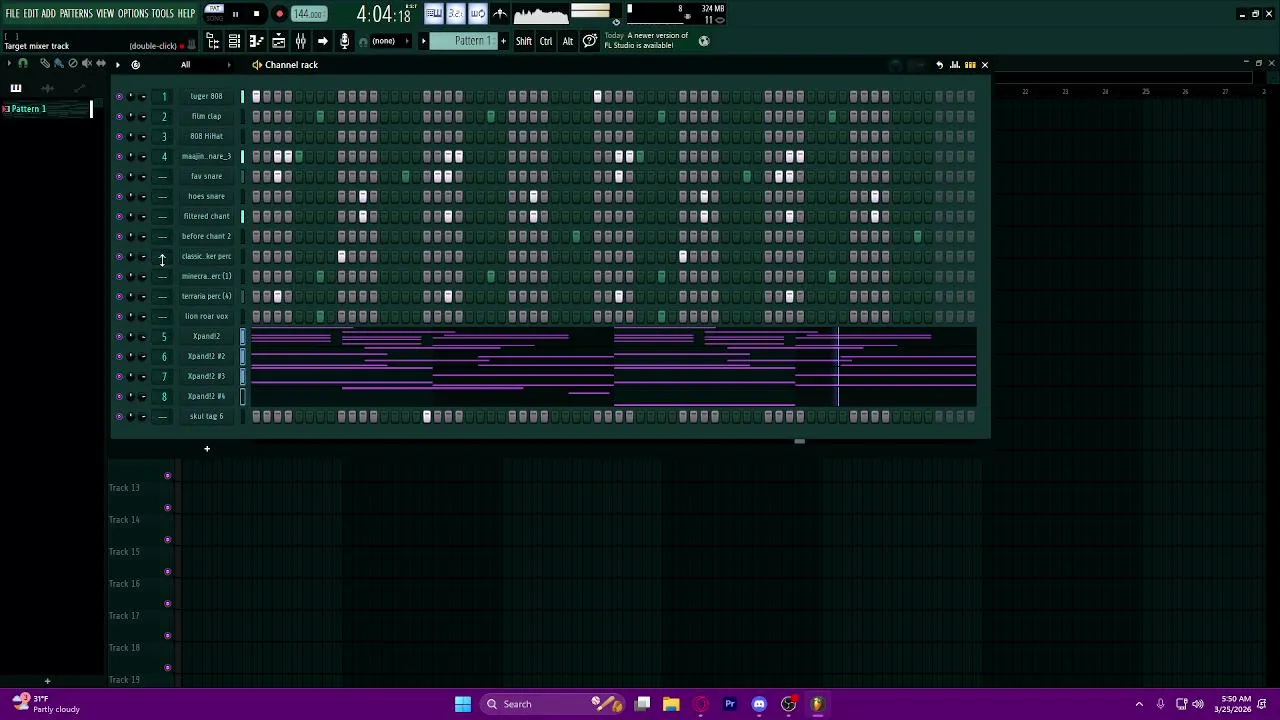Image resolution: width=1280 pixels, height=720 pixels.
Task: Click the help speech bubble icon
Action: point(590,41)
